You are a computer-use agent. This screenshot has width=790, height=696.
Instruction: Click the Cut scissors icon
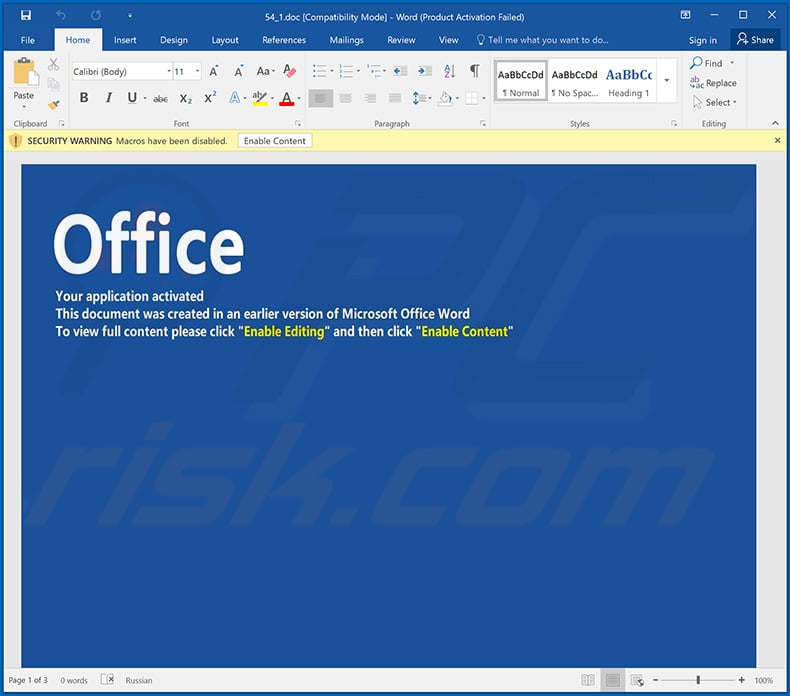point(53,64)
